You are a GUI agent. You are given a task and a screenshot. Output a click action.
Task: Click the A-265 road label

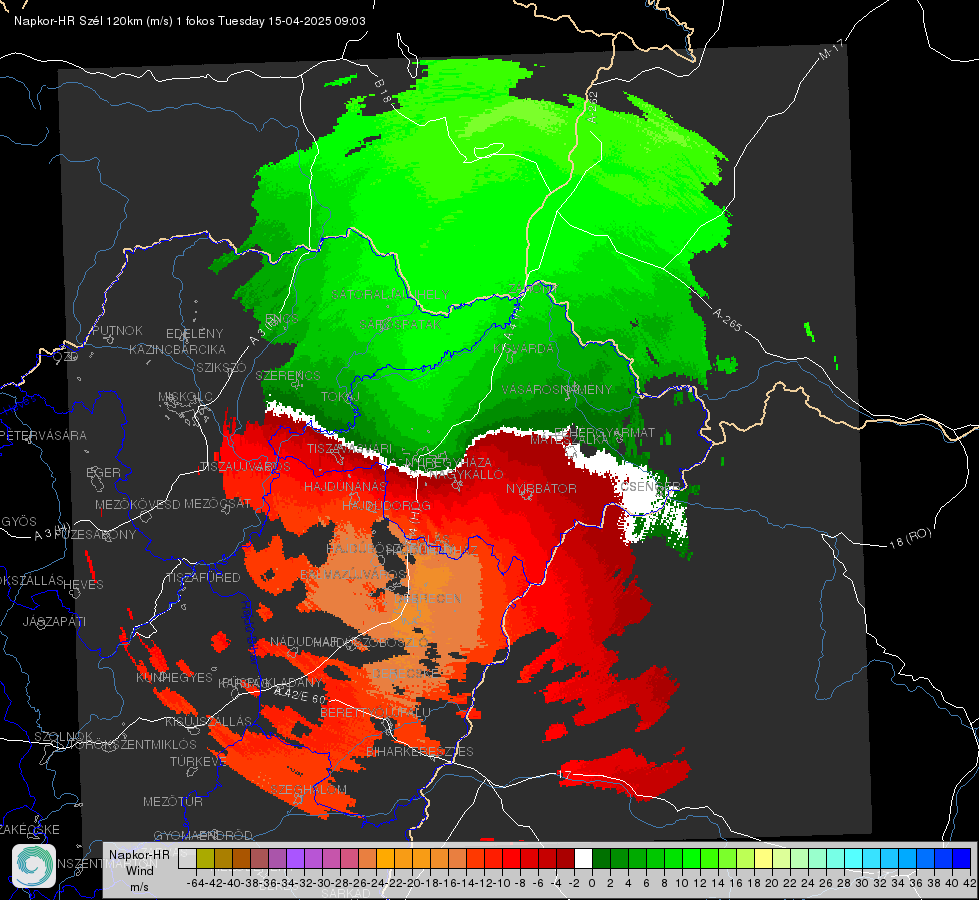tap(727, 320)
